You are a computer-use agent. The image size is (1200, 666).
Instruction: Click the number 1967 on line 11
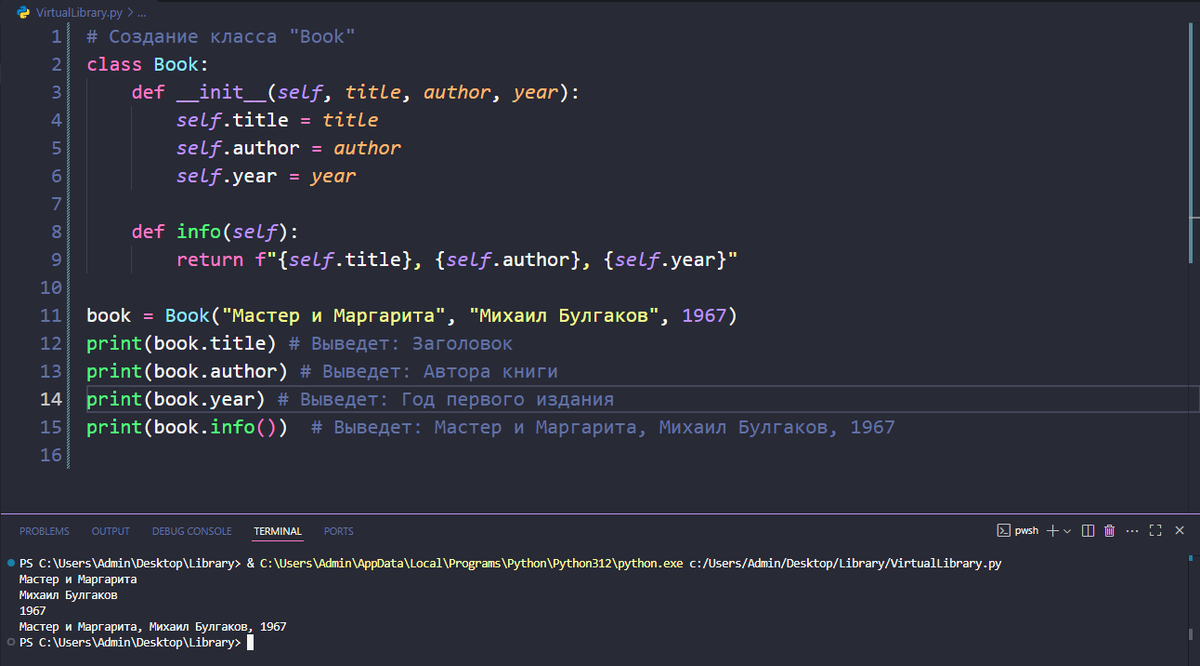(703, 316)
